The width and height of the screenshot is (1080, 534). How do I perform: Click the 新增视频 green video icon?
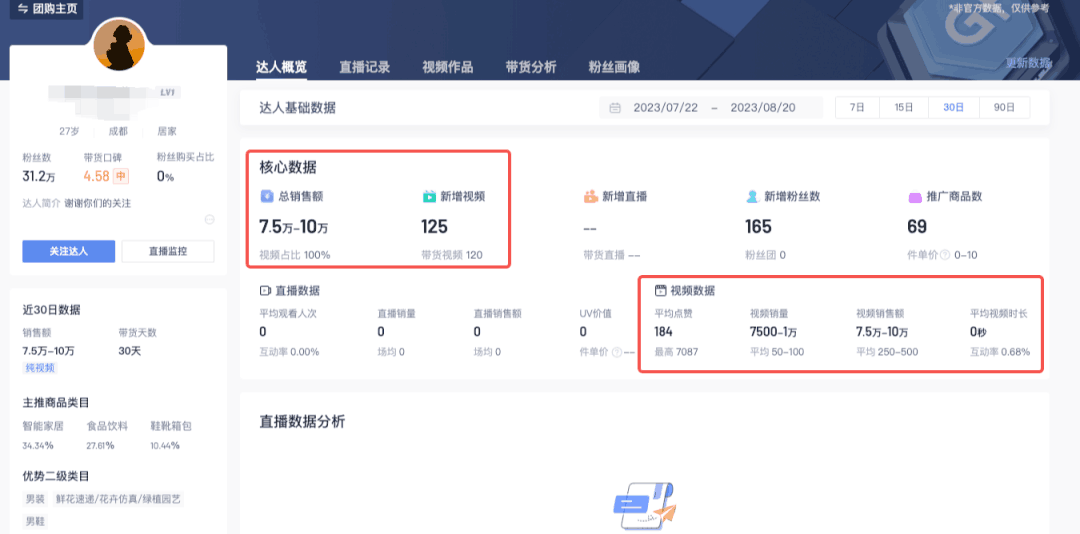(428, 196)
